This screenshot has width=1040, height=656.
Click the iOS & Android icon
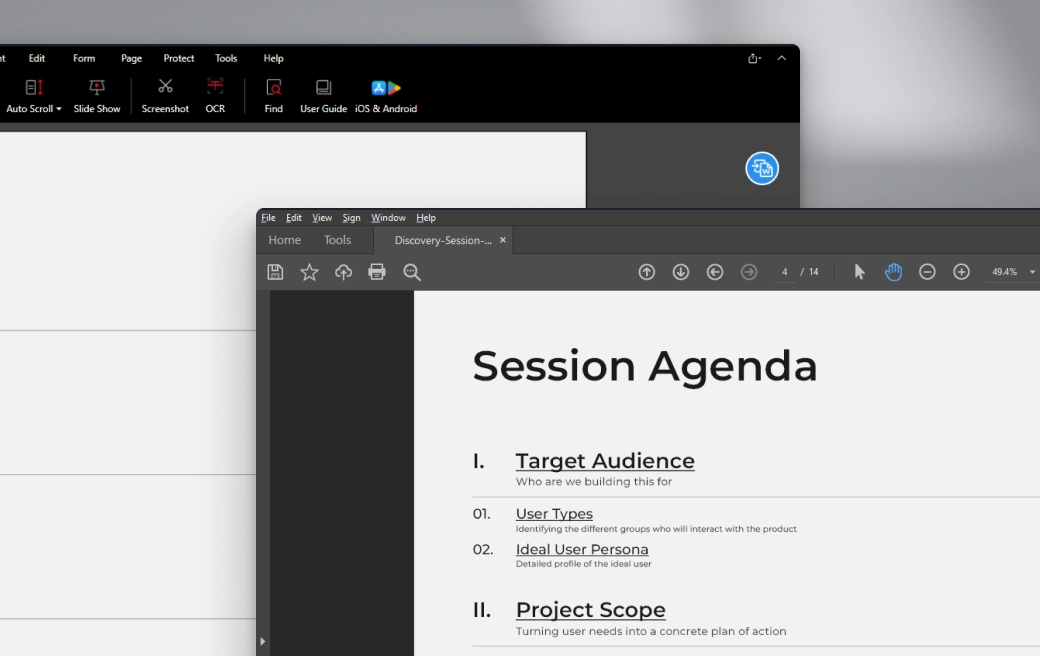tap(386, 96)
